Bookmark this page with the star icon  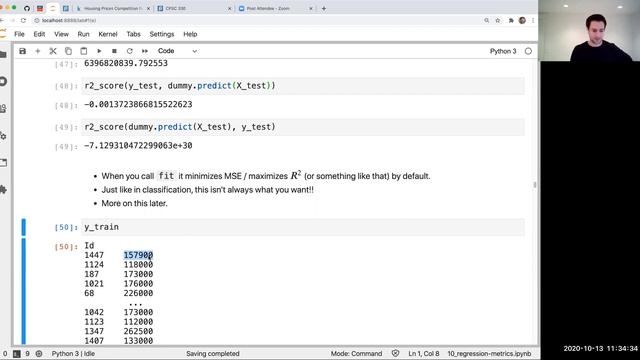(x=498, y=20)
